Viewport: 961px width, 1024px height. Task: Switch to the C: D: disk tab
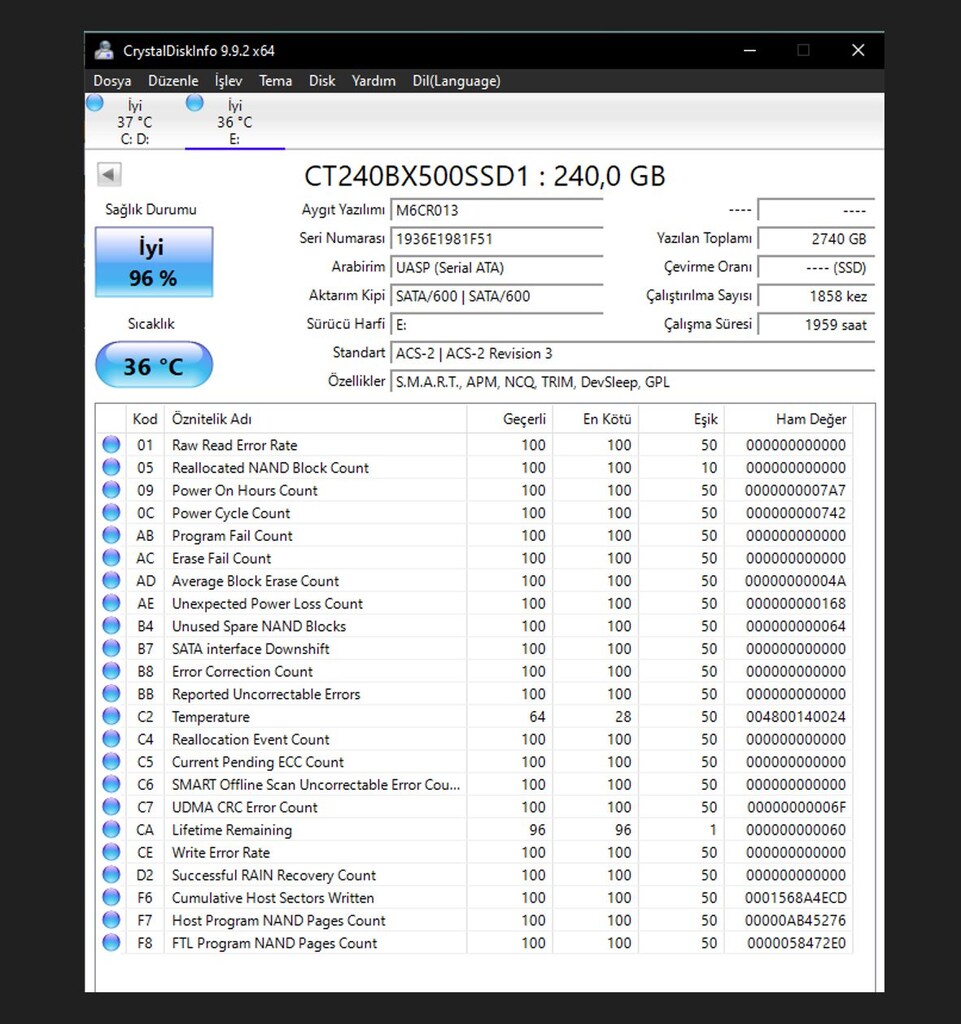[x=135, y=121]
